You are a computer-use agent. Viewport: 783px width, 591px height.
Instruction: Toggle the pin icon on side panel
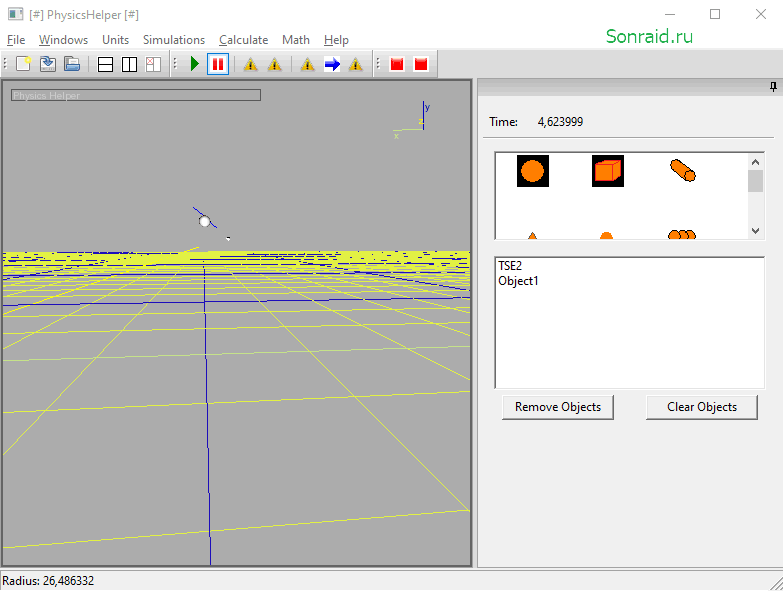773,87
